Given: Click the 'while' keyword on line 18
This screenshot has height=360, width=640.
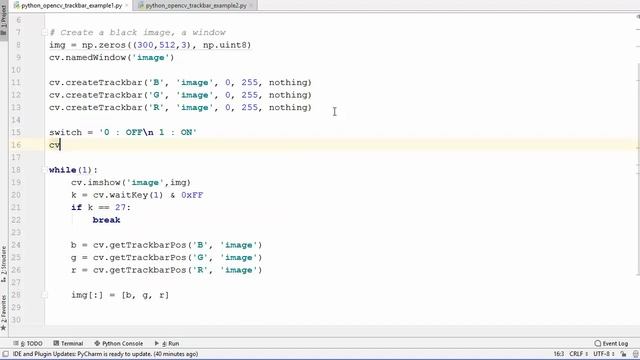Looking at the screenshot, I should click(62, 170).
